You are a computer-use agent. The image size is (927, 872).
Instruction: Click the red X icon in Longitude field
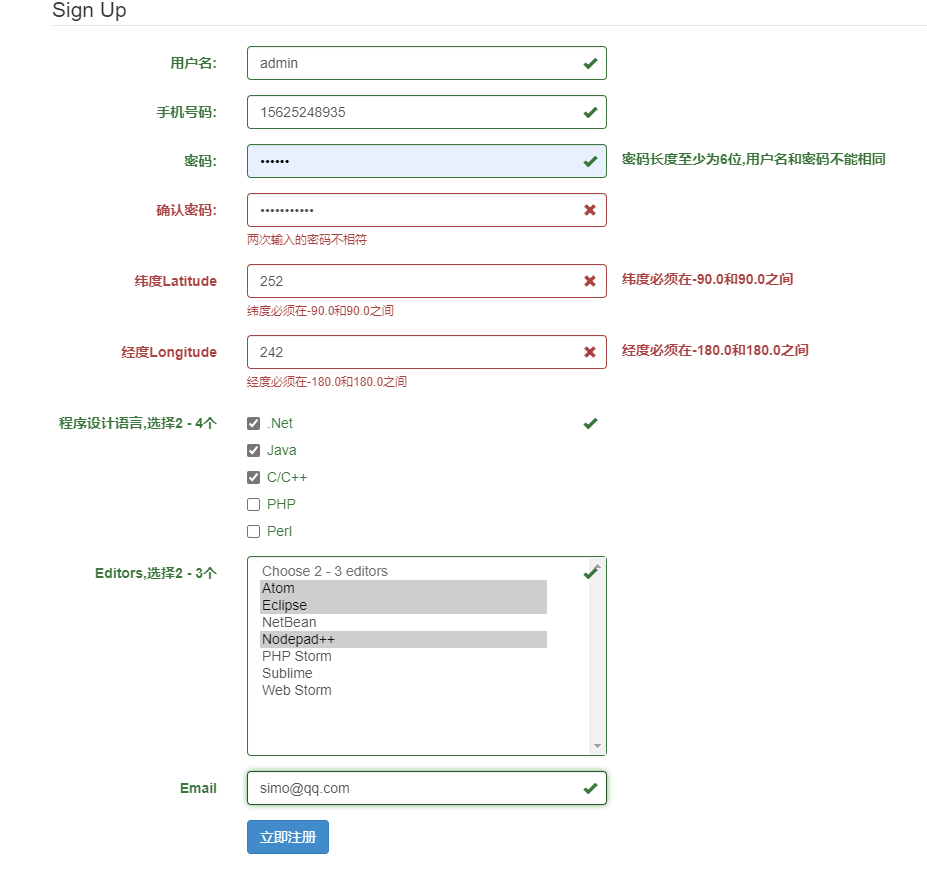[590, 352]
